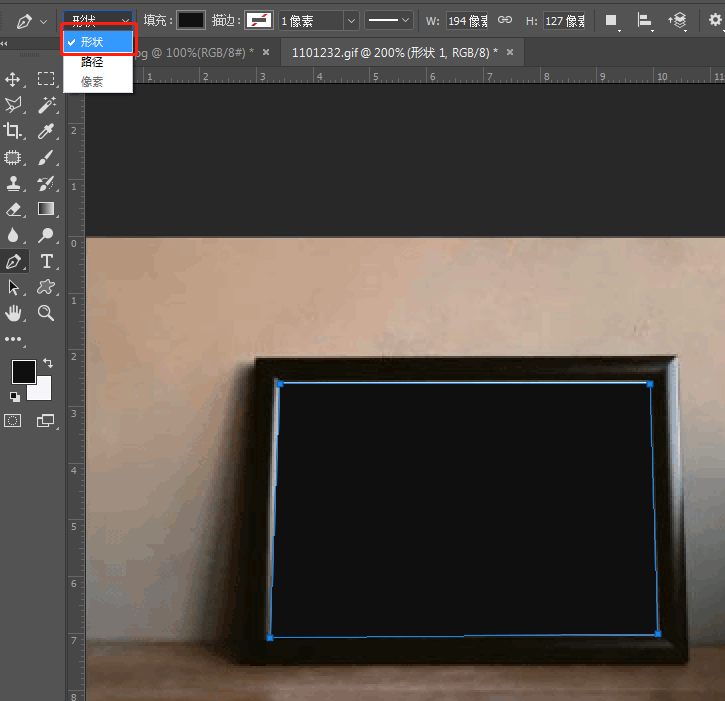Select the Zoom tool
Image resolution: width=725 pixels, height=701 pixels.
[x=46, y=313]
